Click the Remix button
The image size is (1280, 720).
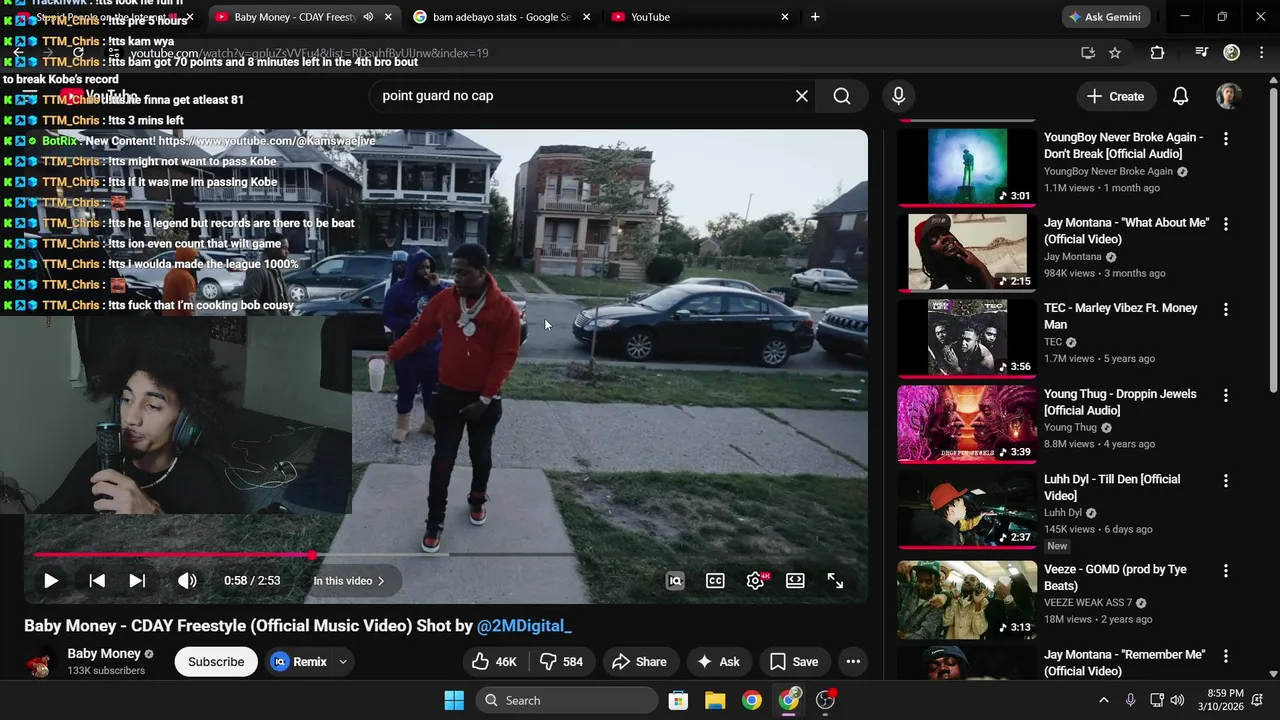(300, 662)
